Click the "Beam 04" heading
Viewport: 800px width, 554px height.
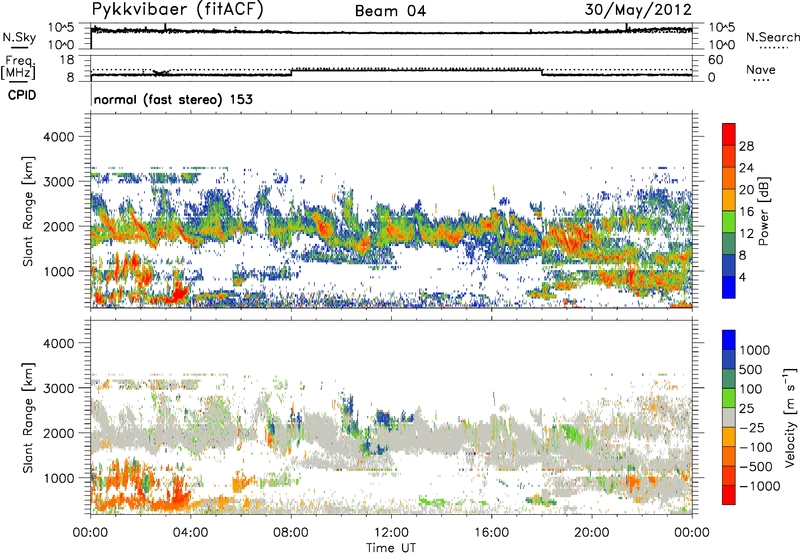pos(390,11)
